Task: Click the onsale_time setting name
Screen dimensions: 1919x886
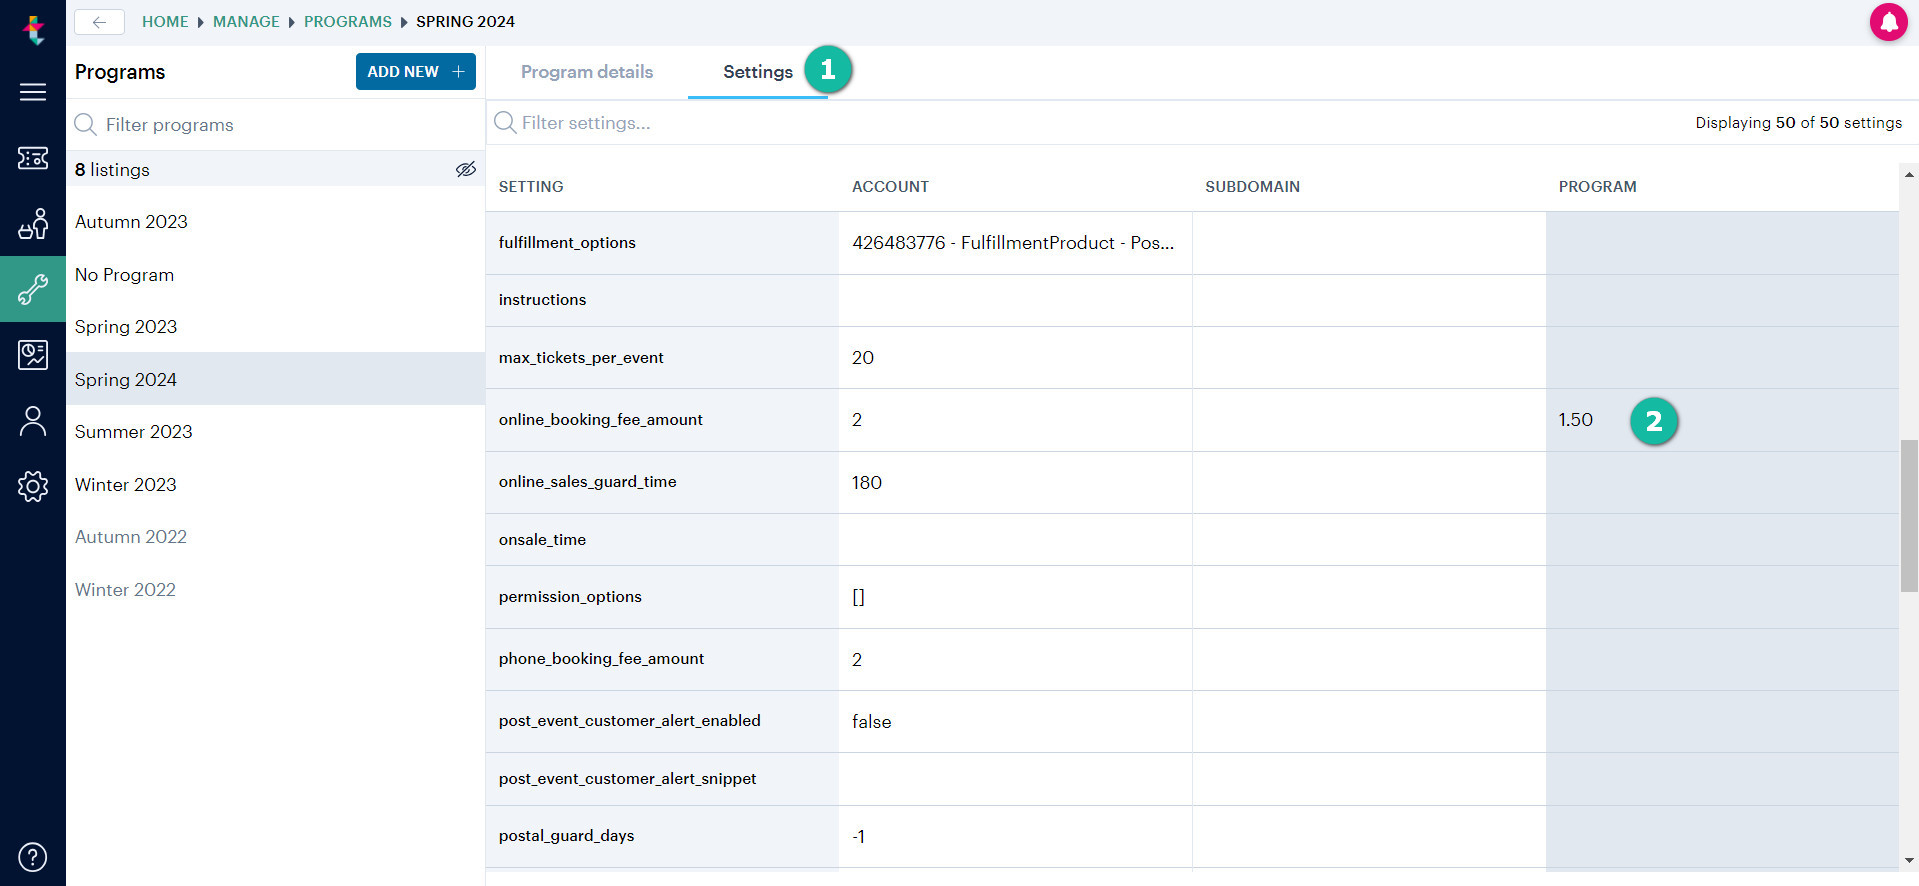Action: (542, 540)
